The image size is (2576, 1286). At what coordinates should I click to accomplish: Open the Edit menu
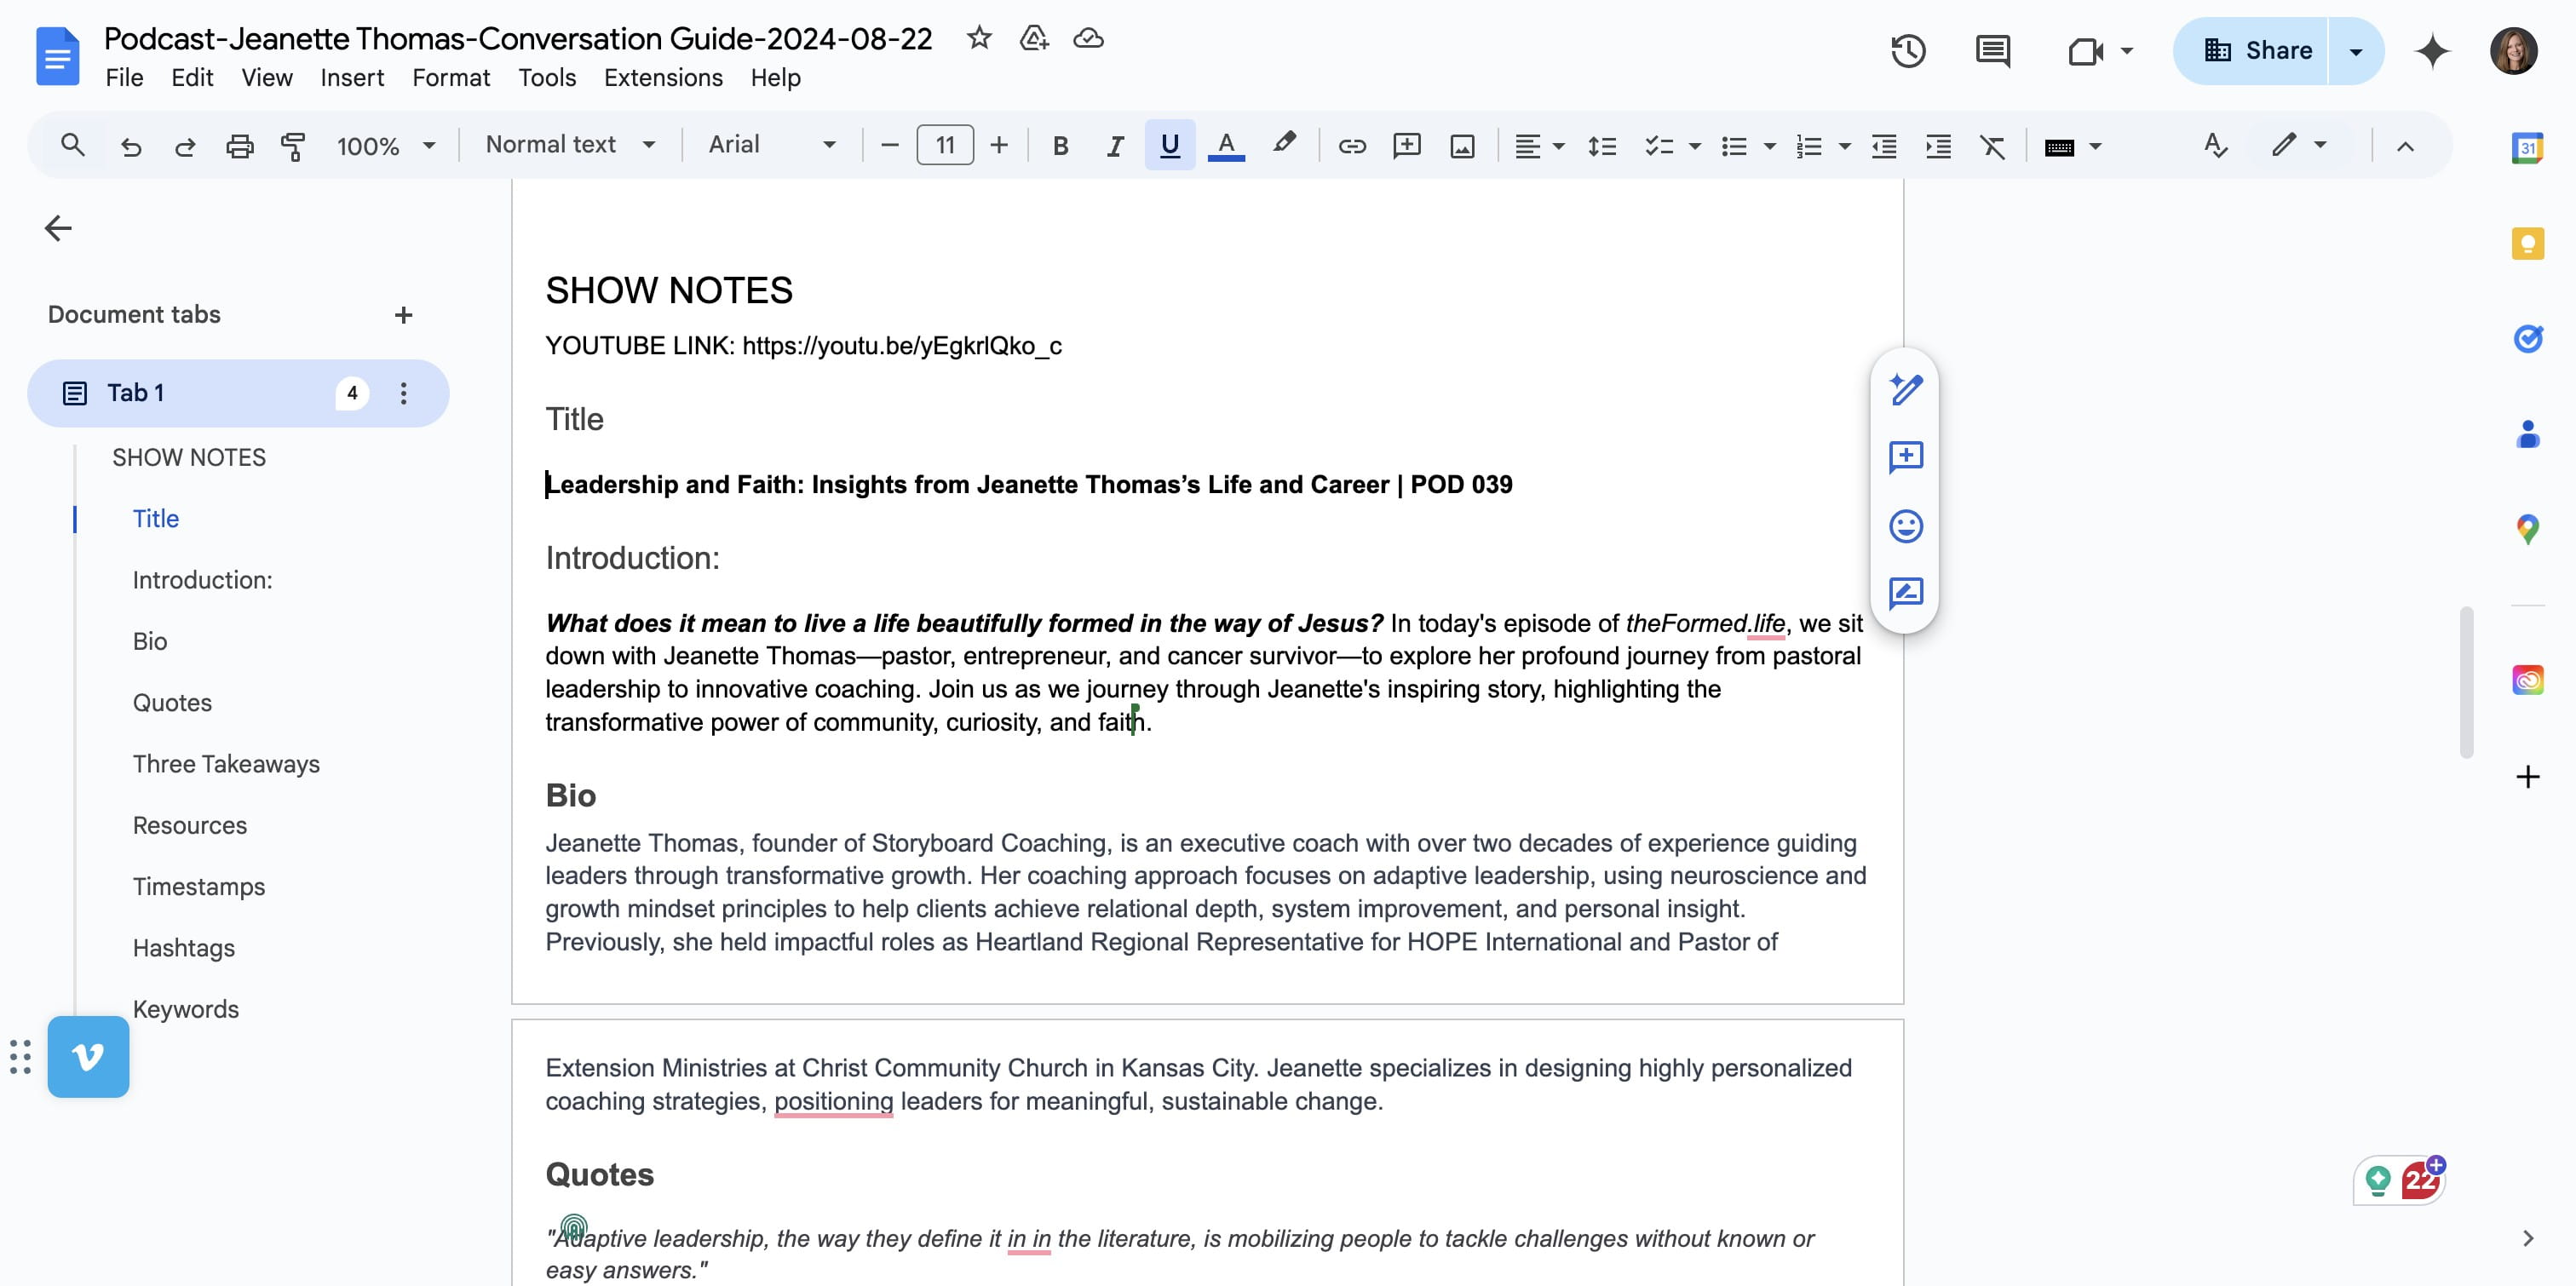192,78
